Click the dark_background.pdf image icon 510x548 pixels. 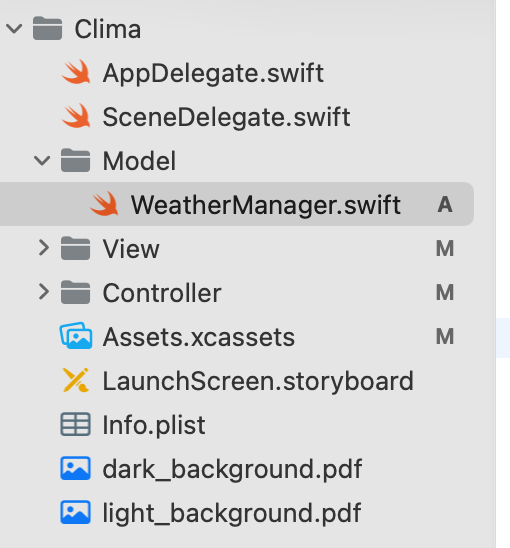tap(76, 468)
